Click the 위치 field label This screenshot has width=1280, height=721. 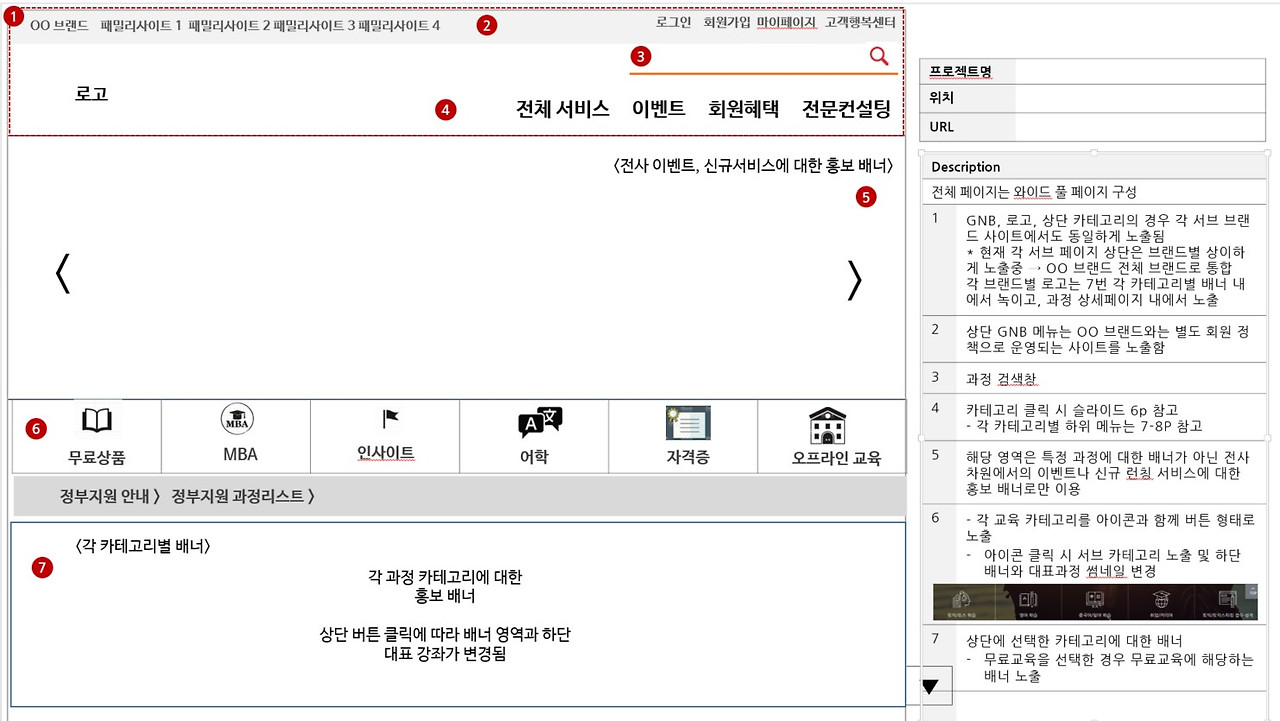pos(941,99)
